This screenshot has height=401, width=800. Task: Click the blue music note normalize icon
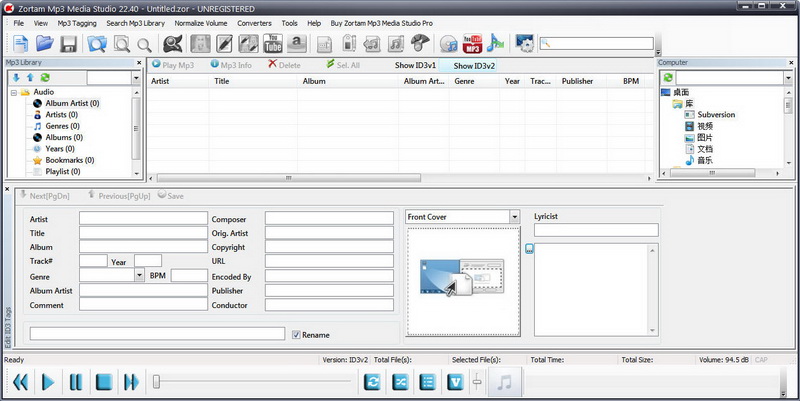tap(495, 43)
